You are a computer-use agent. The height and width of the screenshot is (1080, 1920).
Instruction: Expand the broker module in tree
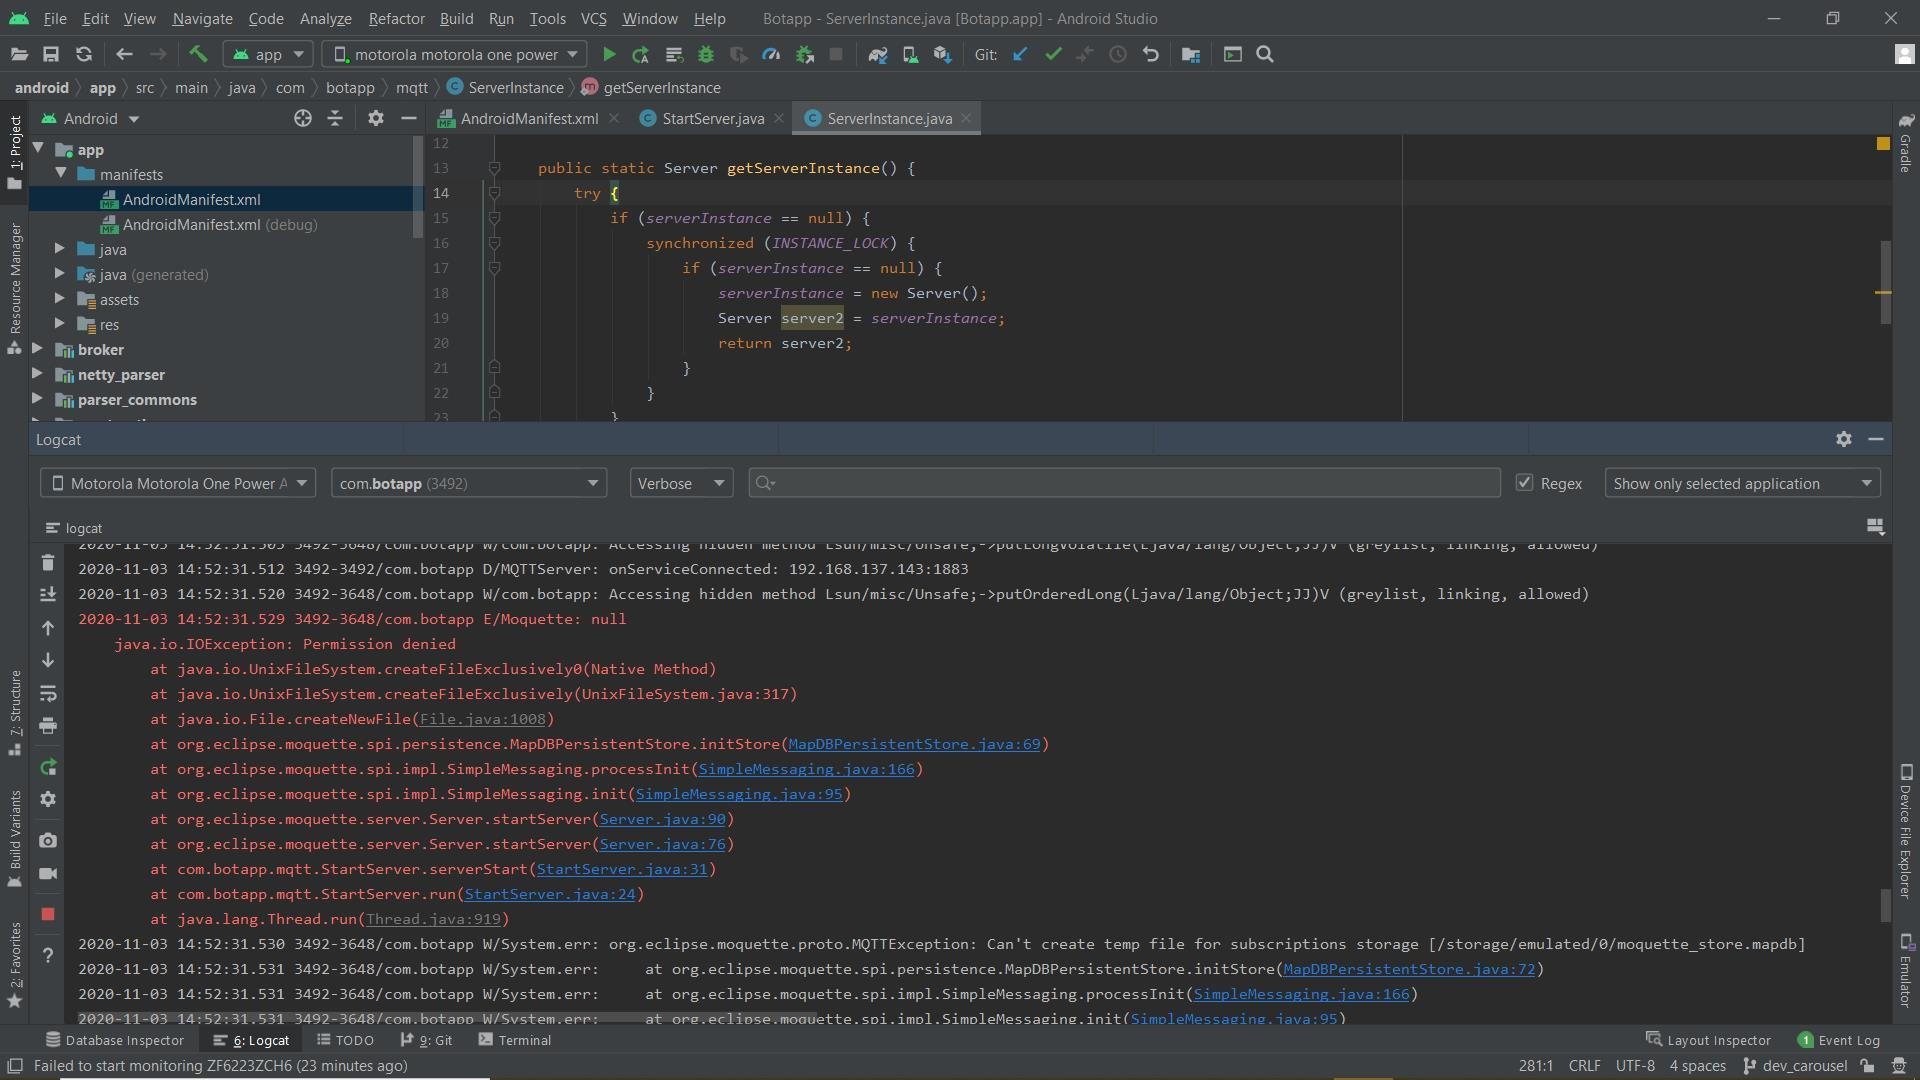pyautogui.click(x=37, y=349)
